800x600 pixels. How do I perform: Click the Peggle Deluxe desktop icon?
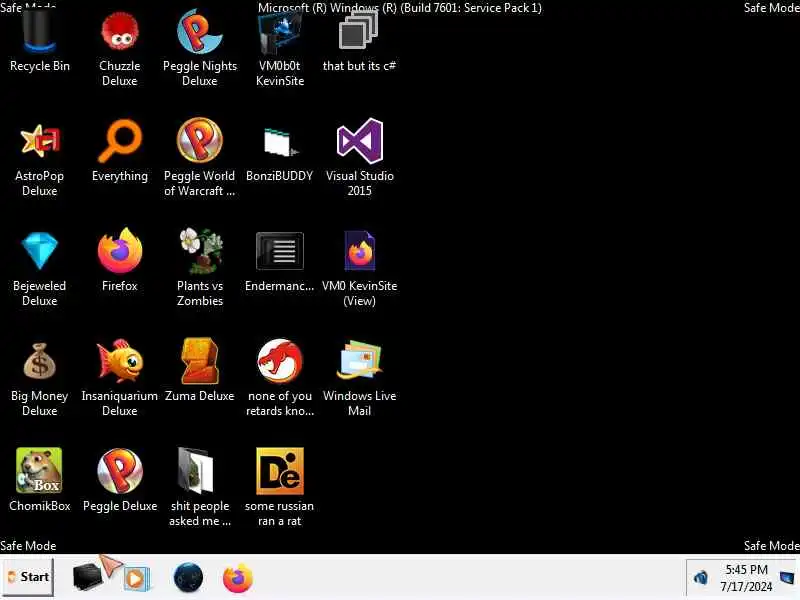(120, 470)
